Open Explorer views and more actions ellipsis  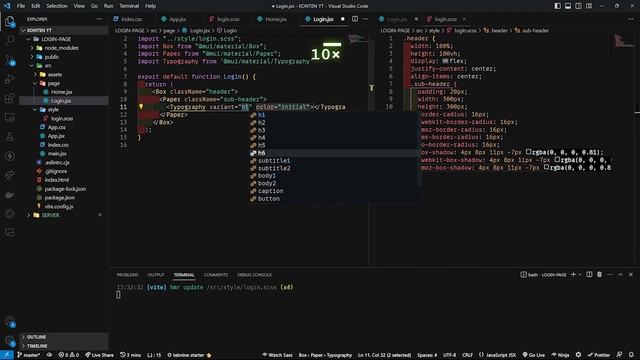[99, 19]
